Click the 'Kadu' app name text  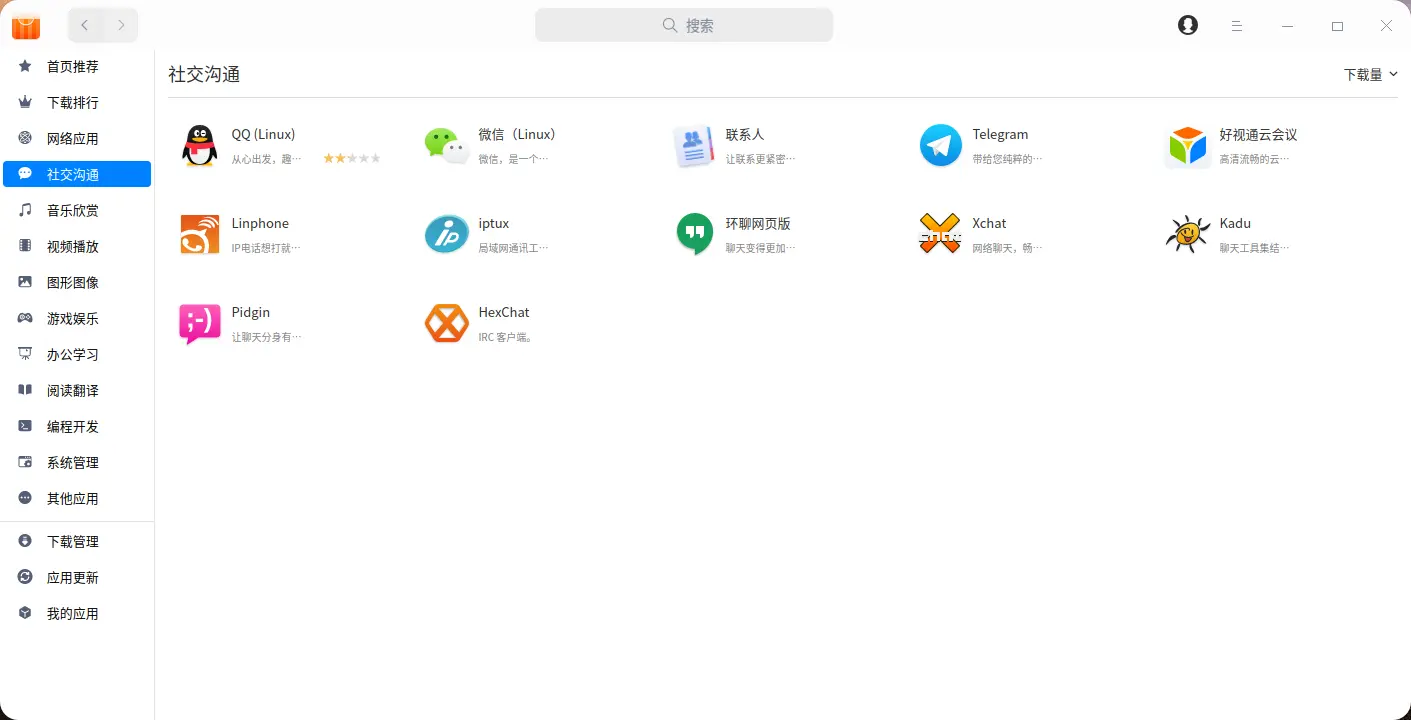pyautogui.click(x=1235, y=223)
